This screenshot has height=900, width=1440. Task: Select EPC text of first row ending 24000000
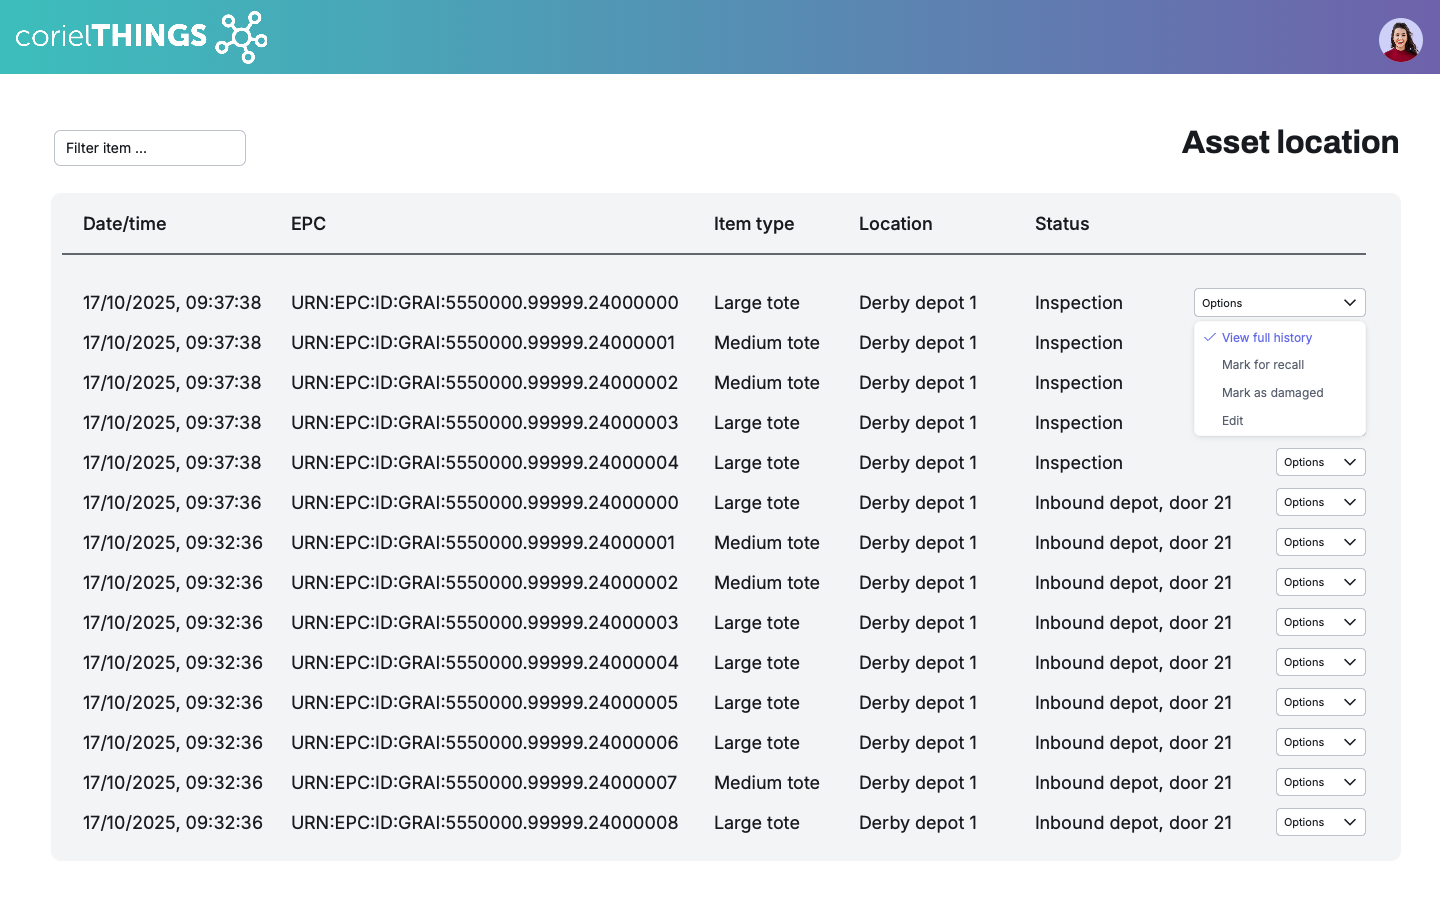[484, 303]
